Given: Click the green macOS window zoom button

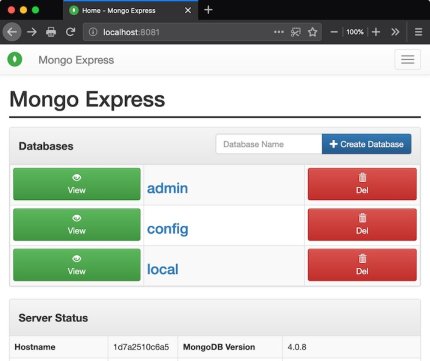Looking at the screenshot, I should [35, 10].
